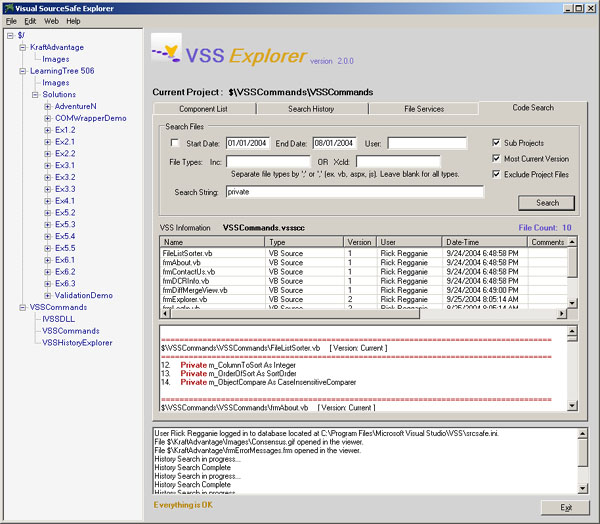Click the log pane up scroll arrow
The image size is (600, 524).
click(x=582, y=434)
